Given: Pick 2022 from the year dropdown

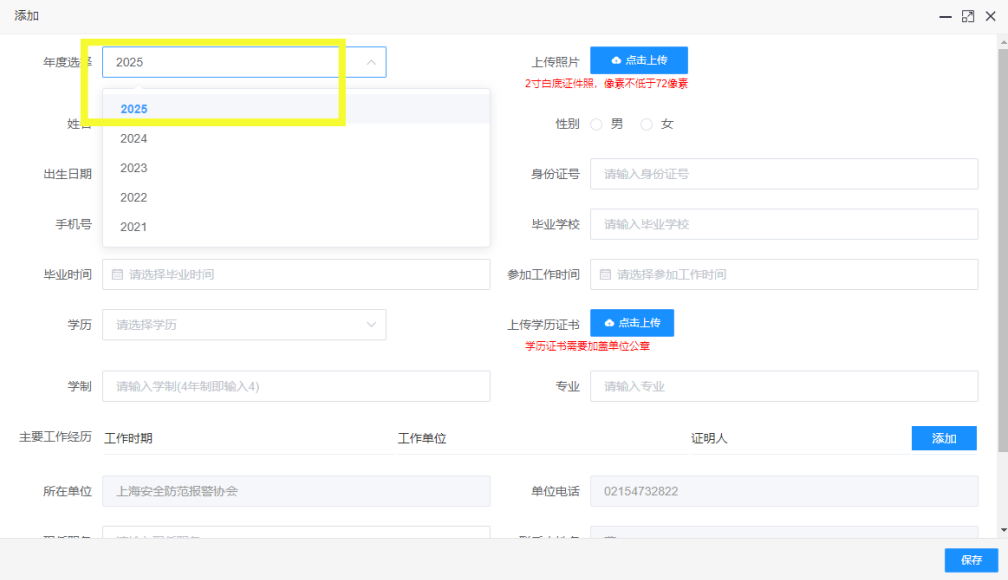Looking at the screenshot, I should (x=134, y=198).
